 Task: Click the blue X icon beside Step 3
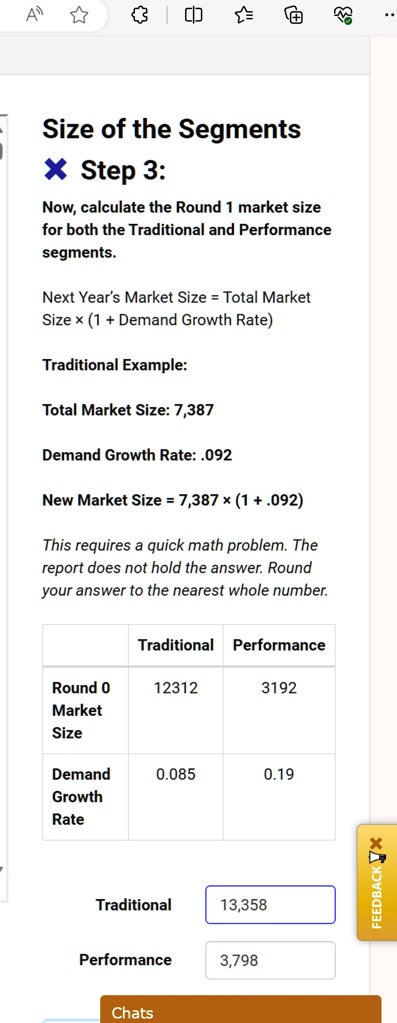coord(55,171)
